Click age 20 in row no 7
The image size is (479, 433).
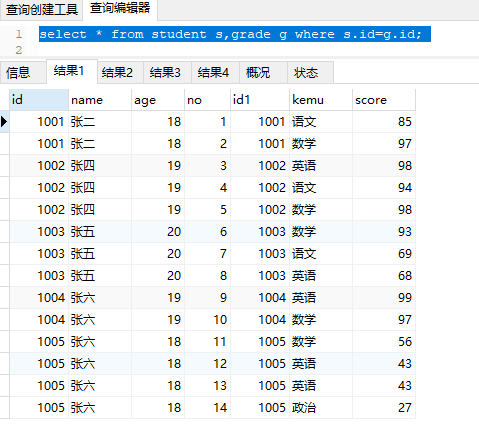[158, 254]
